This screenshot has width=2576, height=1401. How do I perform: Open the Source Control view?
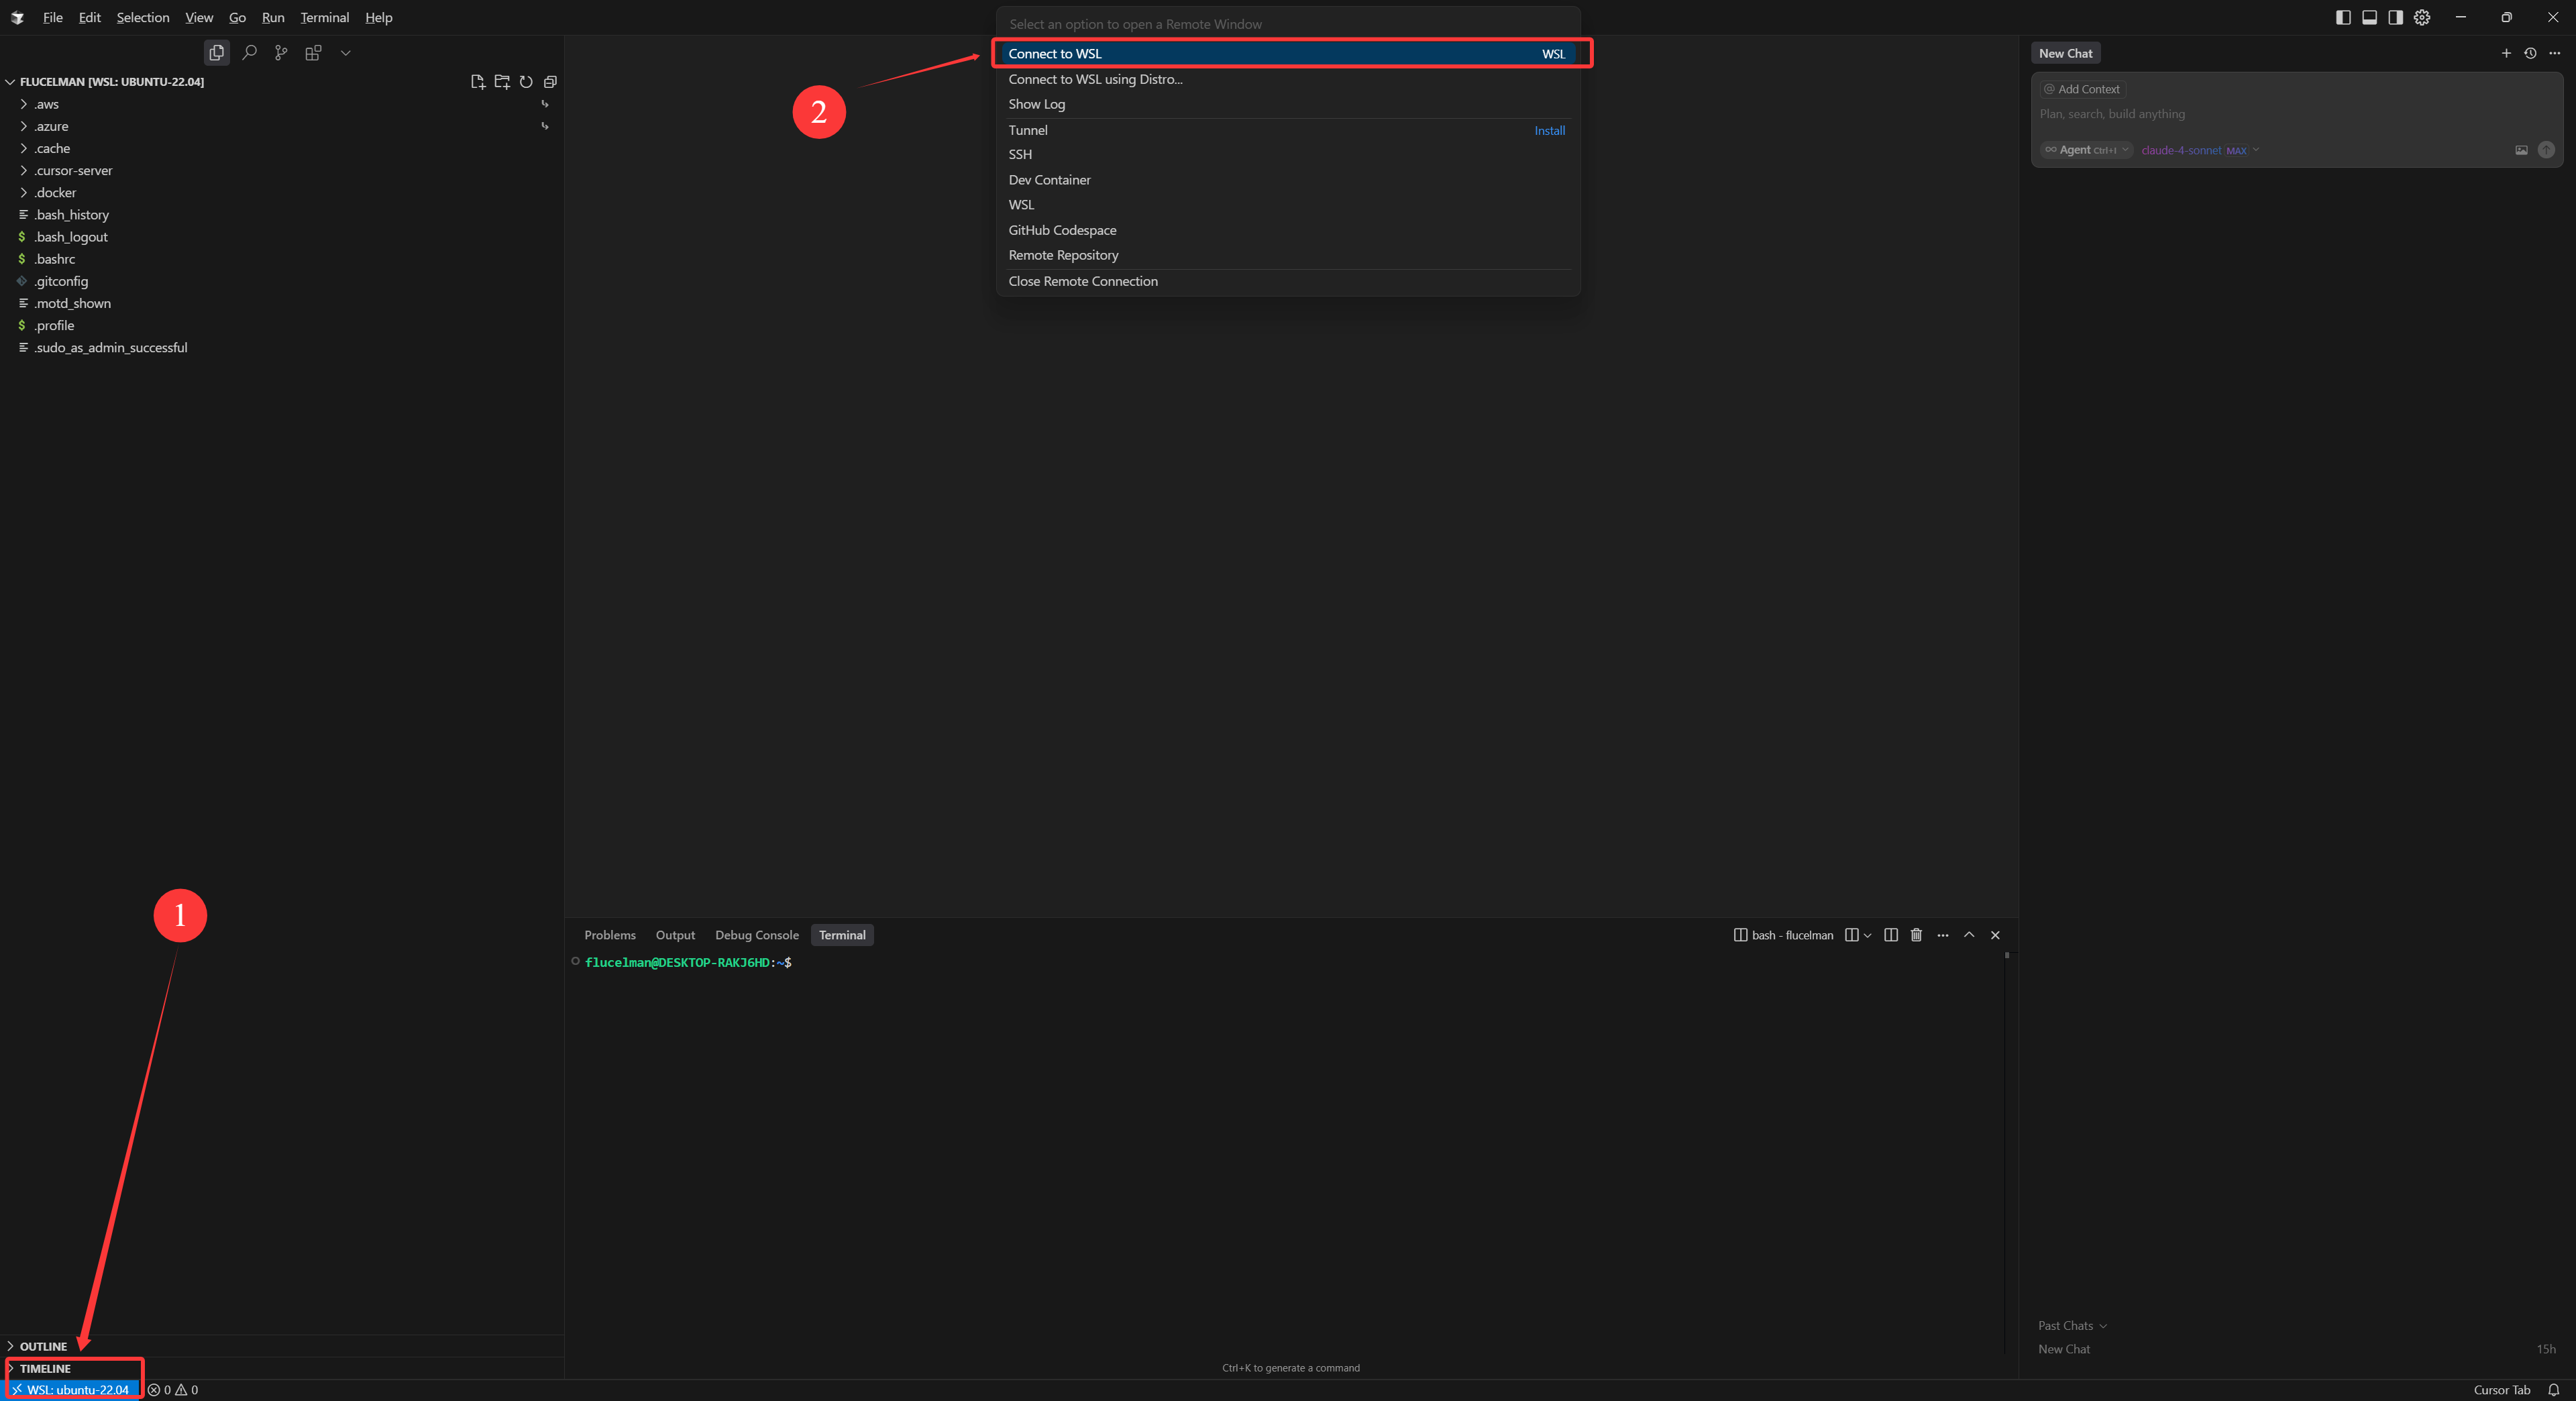(281, 53)
